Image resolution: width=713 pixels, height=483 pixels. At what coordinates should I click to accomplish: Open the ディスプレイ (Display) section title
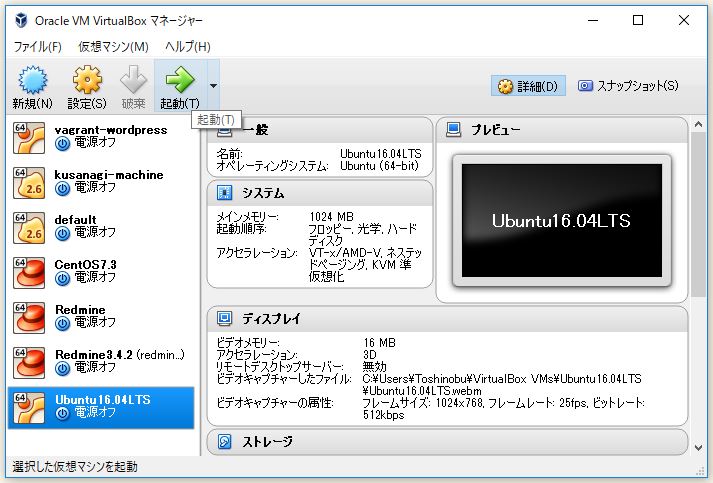tap(271, 319)
